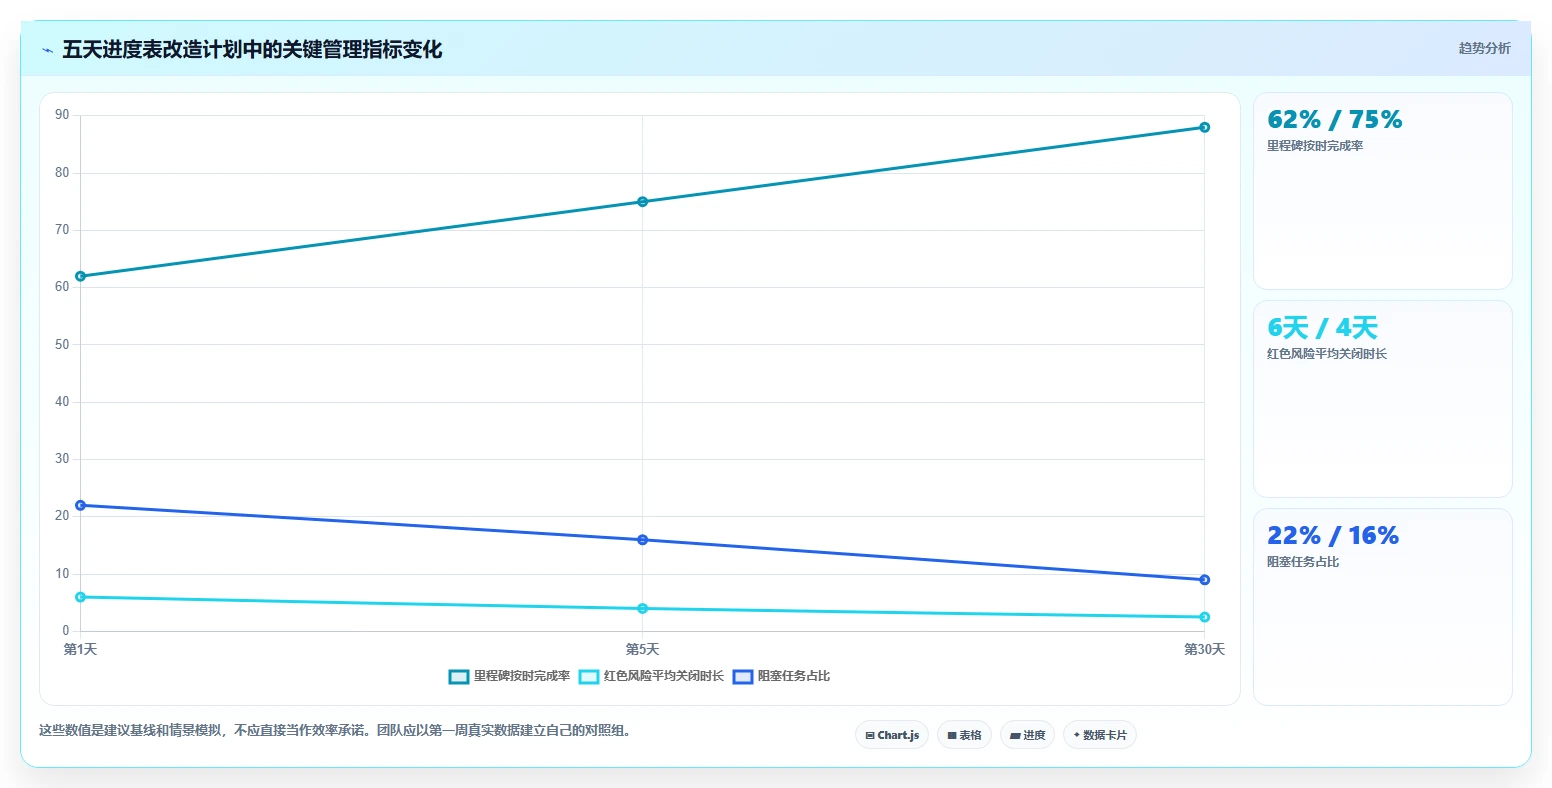The height and width of the screenshot is (788, 1552).
Task: Toggle the 阻塞任务占比 legend swatch
Action: pyautogui.click(x=743, y=677)
